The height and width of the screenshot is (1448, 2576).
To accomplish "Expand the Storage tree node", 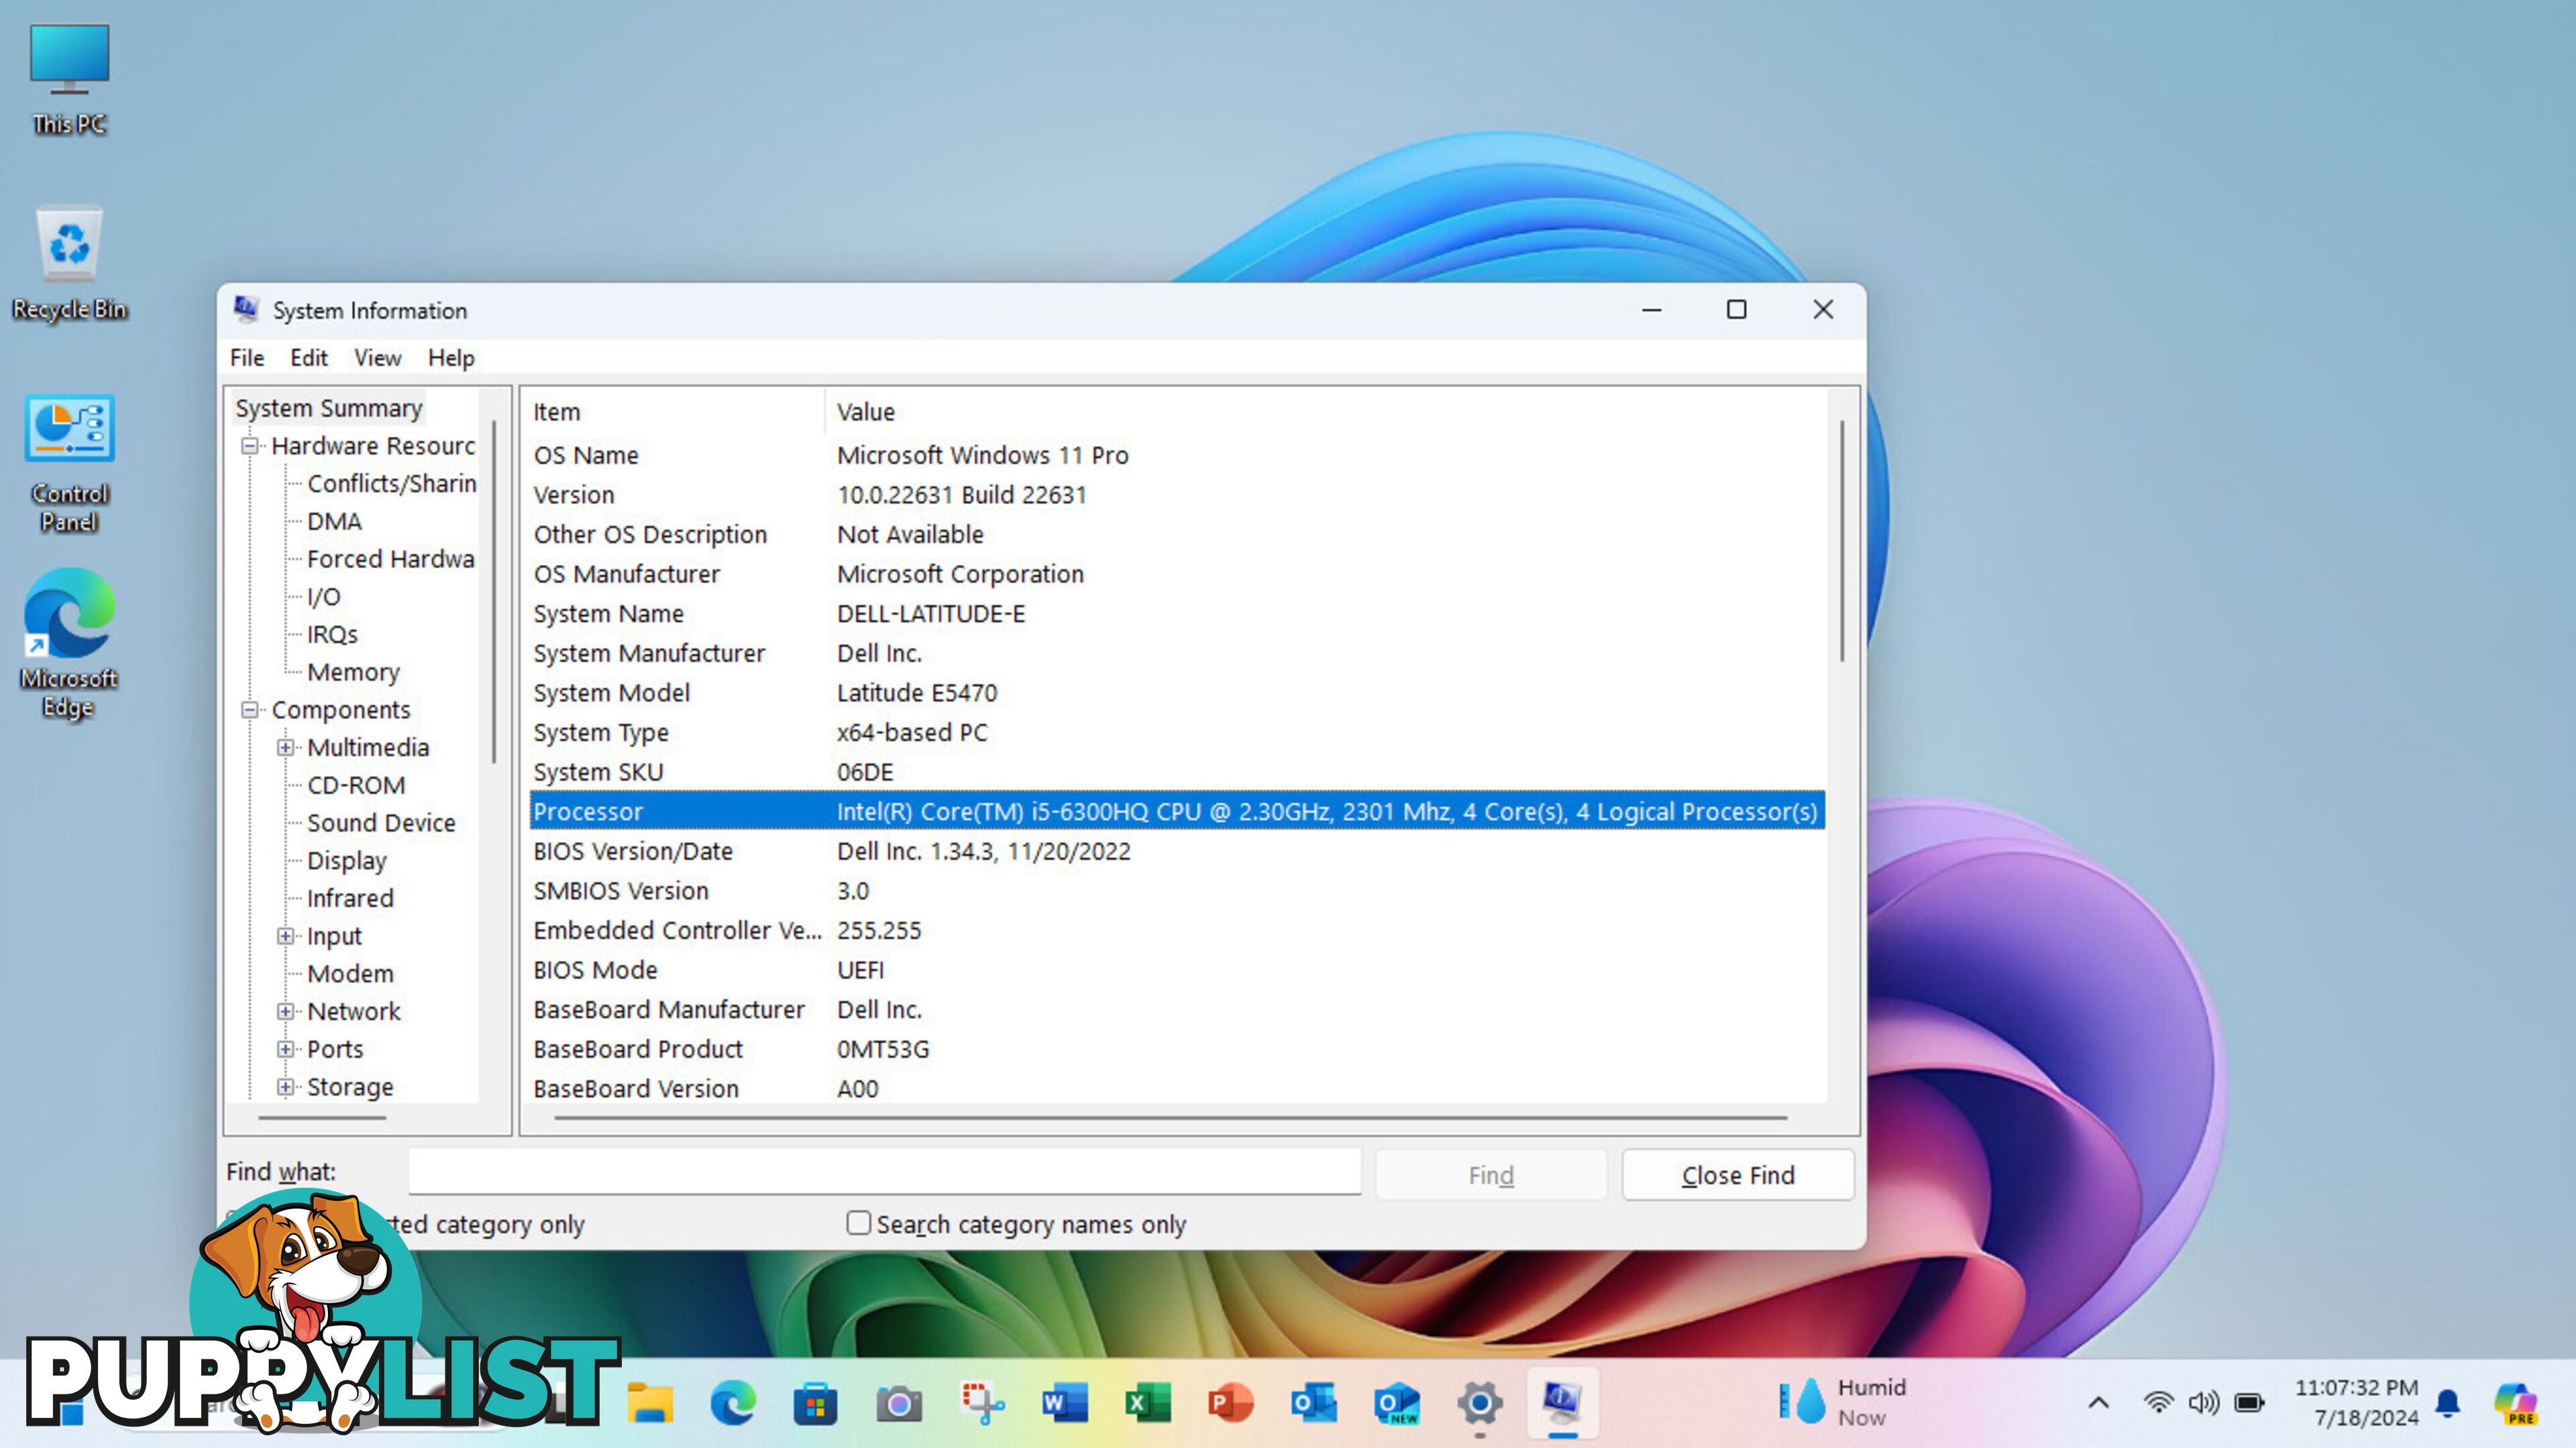I will tap(286, 1087).
